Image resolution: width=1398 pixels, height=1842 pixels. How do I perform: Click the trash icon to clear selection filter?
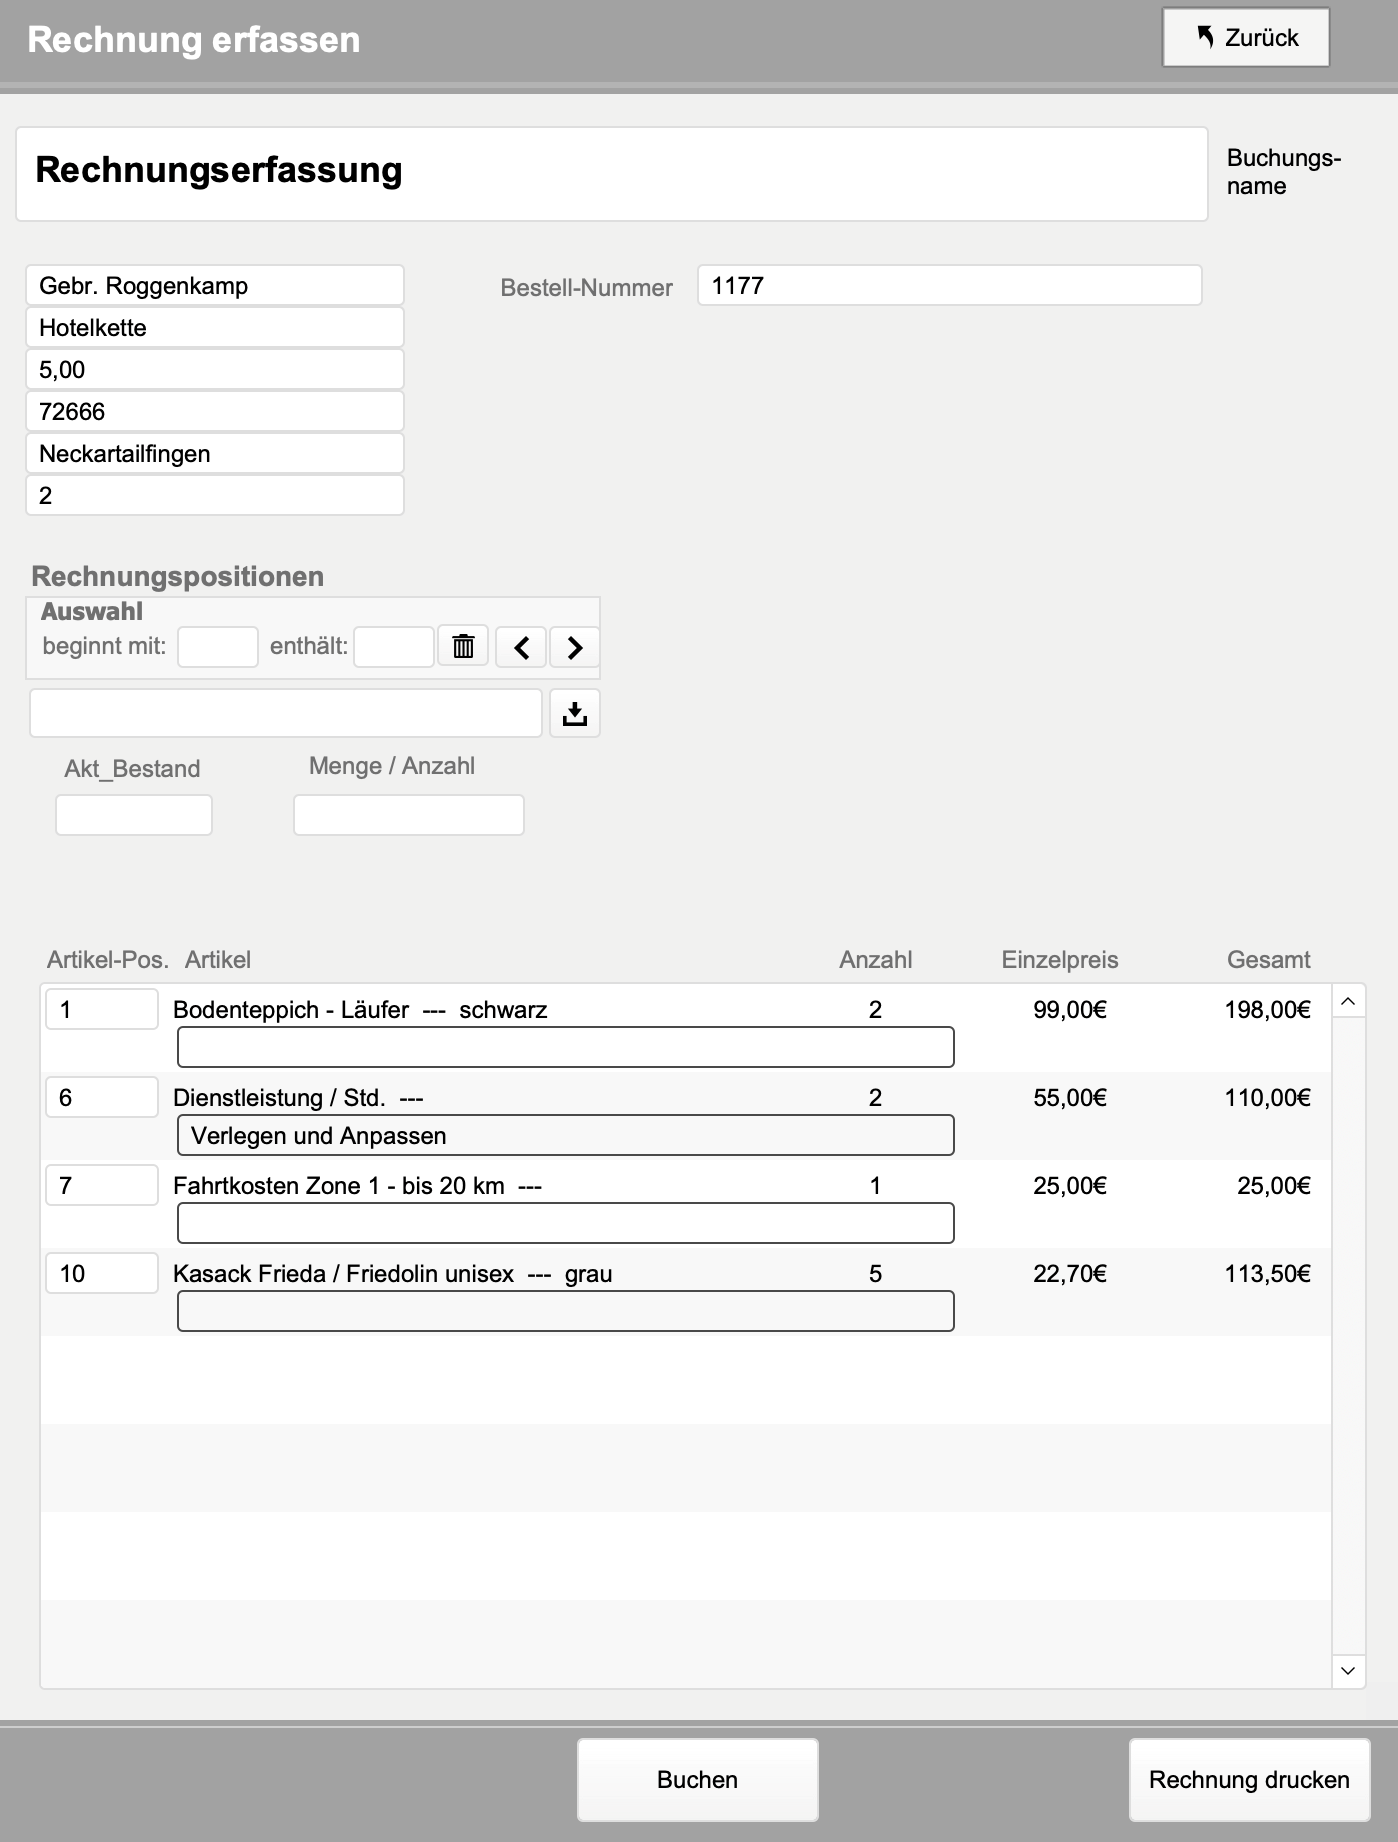[463, 647]
